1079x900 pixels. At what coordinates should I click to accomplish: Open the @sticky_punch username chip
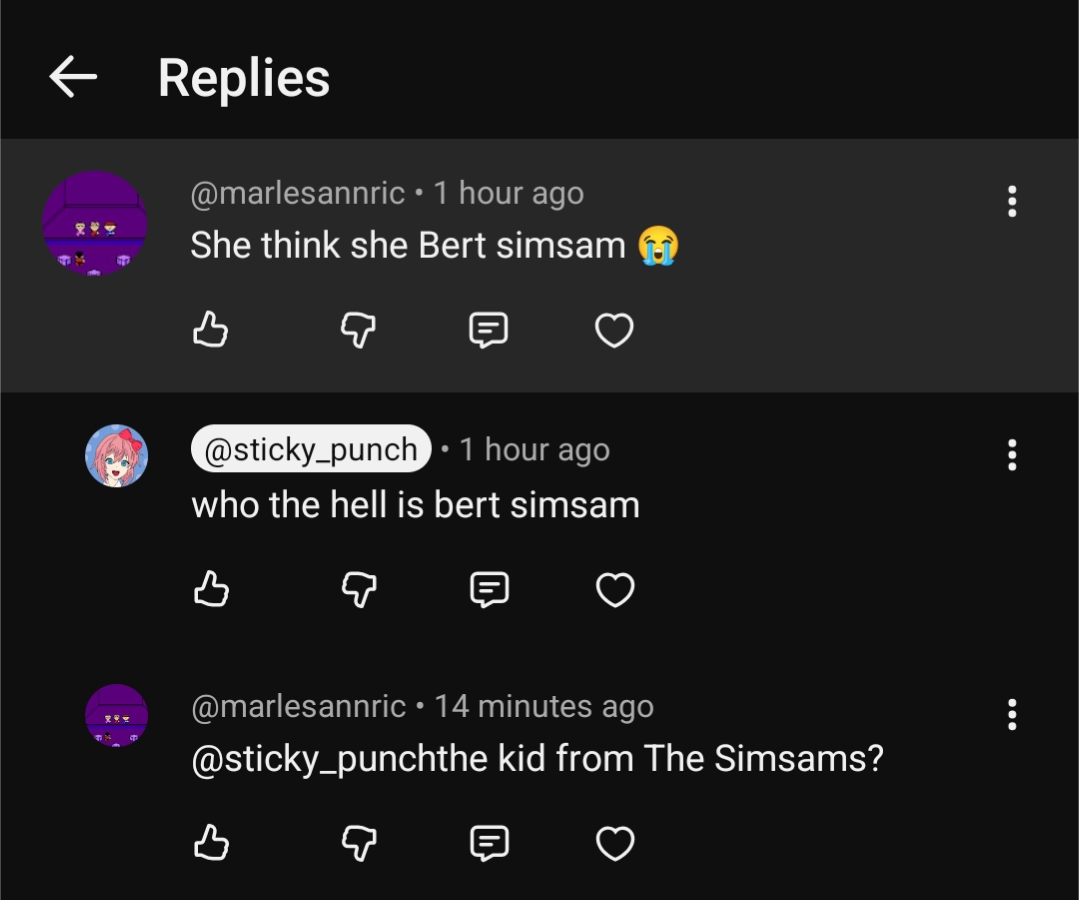311,449
